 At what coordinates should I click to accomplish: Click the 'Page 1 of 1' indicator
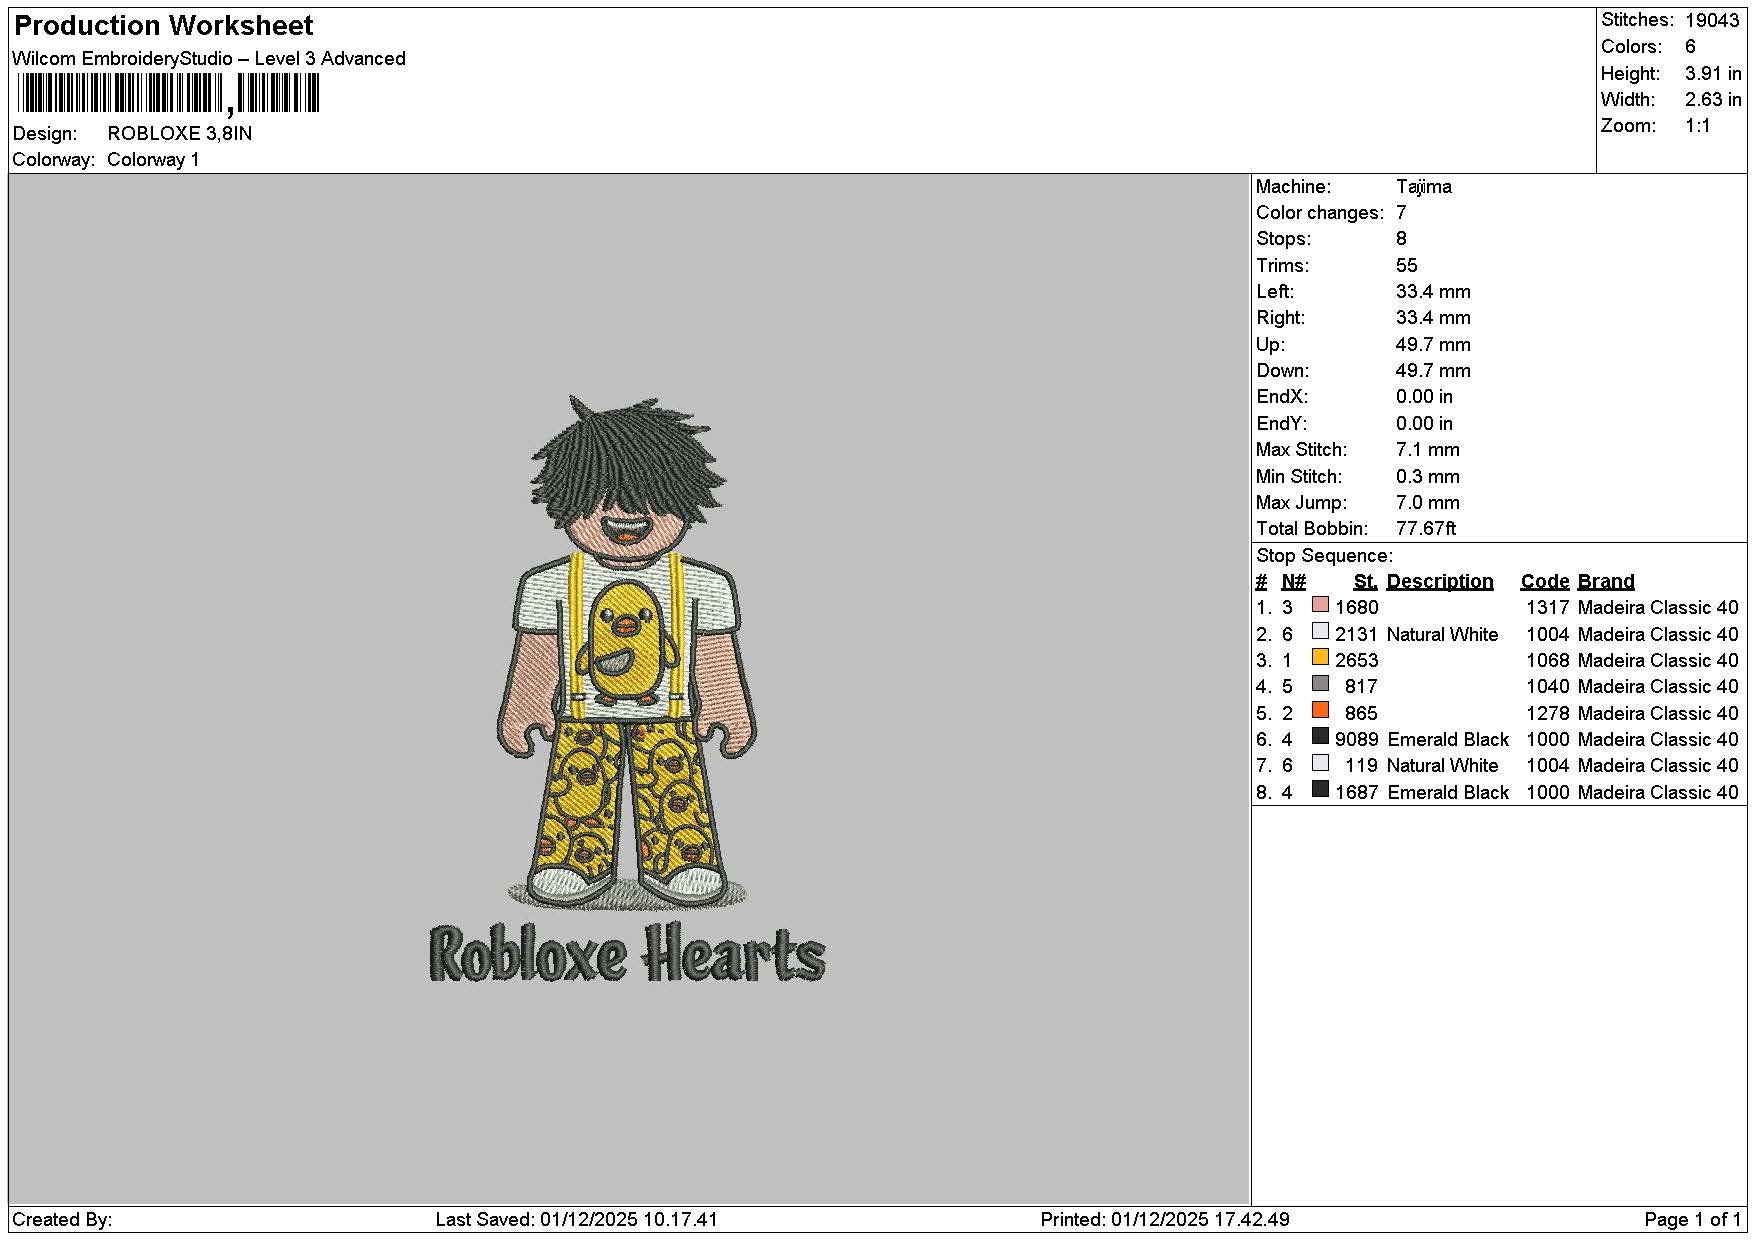[1693, 1220]
